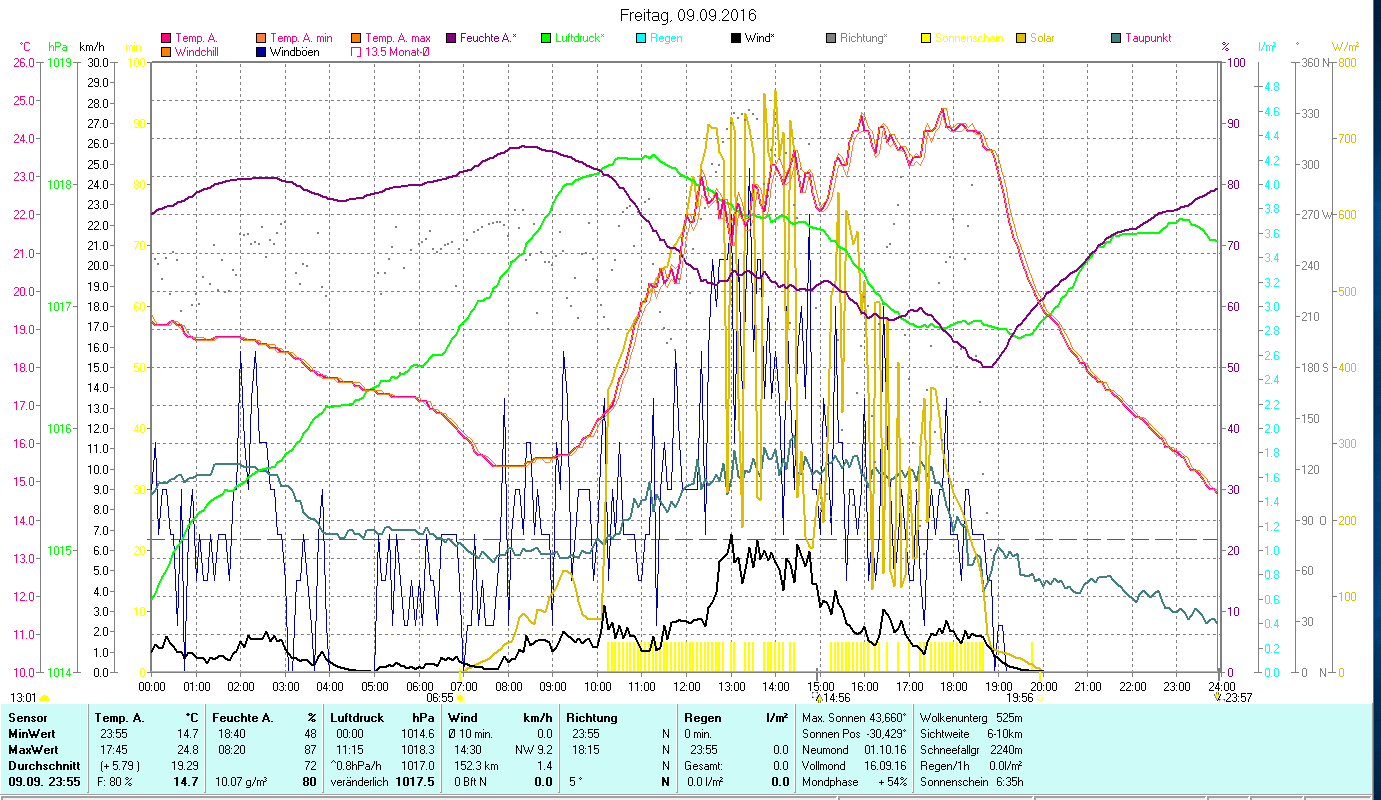This screenshot has width=1381, height=800.
Task: Click the gray Richtung* legend swatch
Action: [x=832, y=38]
